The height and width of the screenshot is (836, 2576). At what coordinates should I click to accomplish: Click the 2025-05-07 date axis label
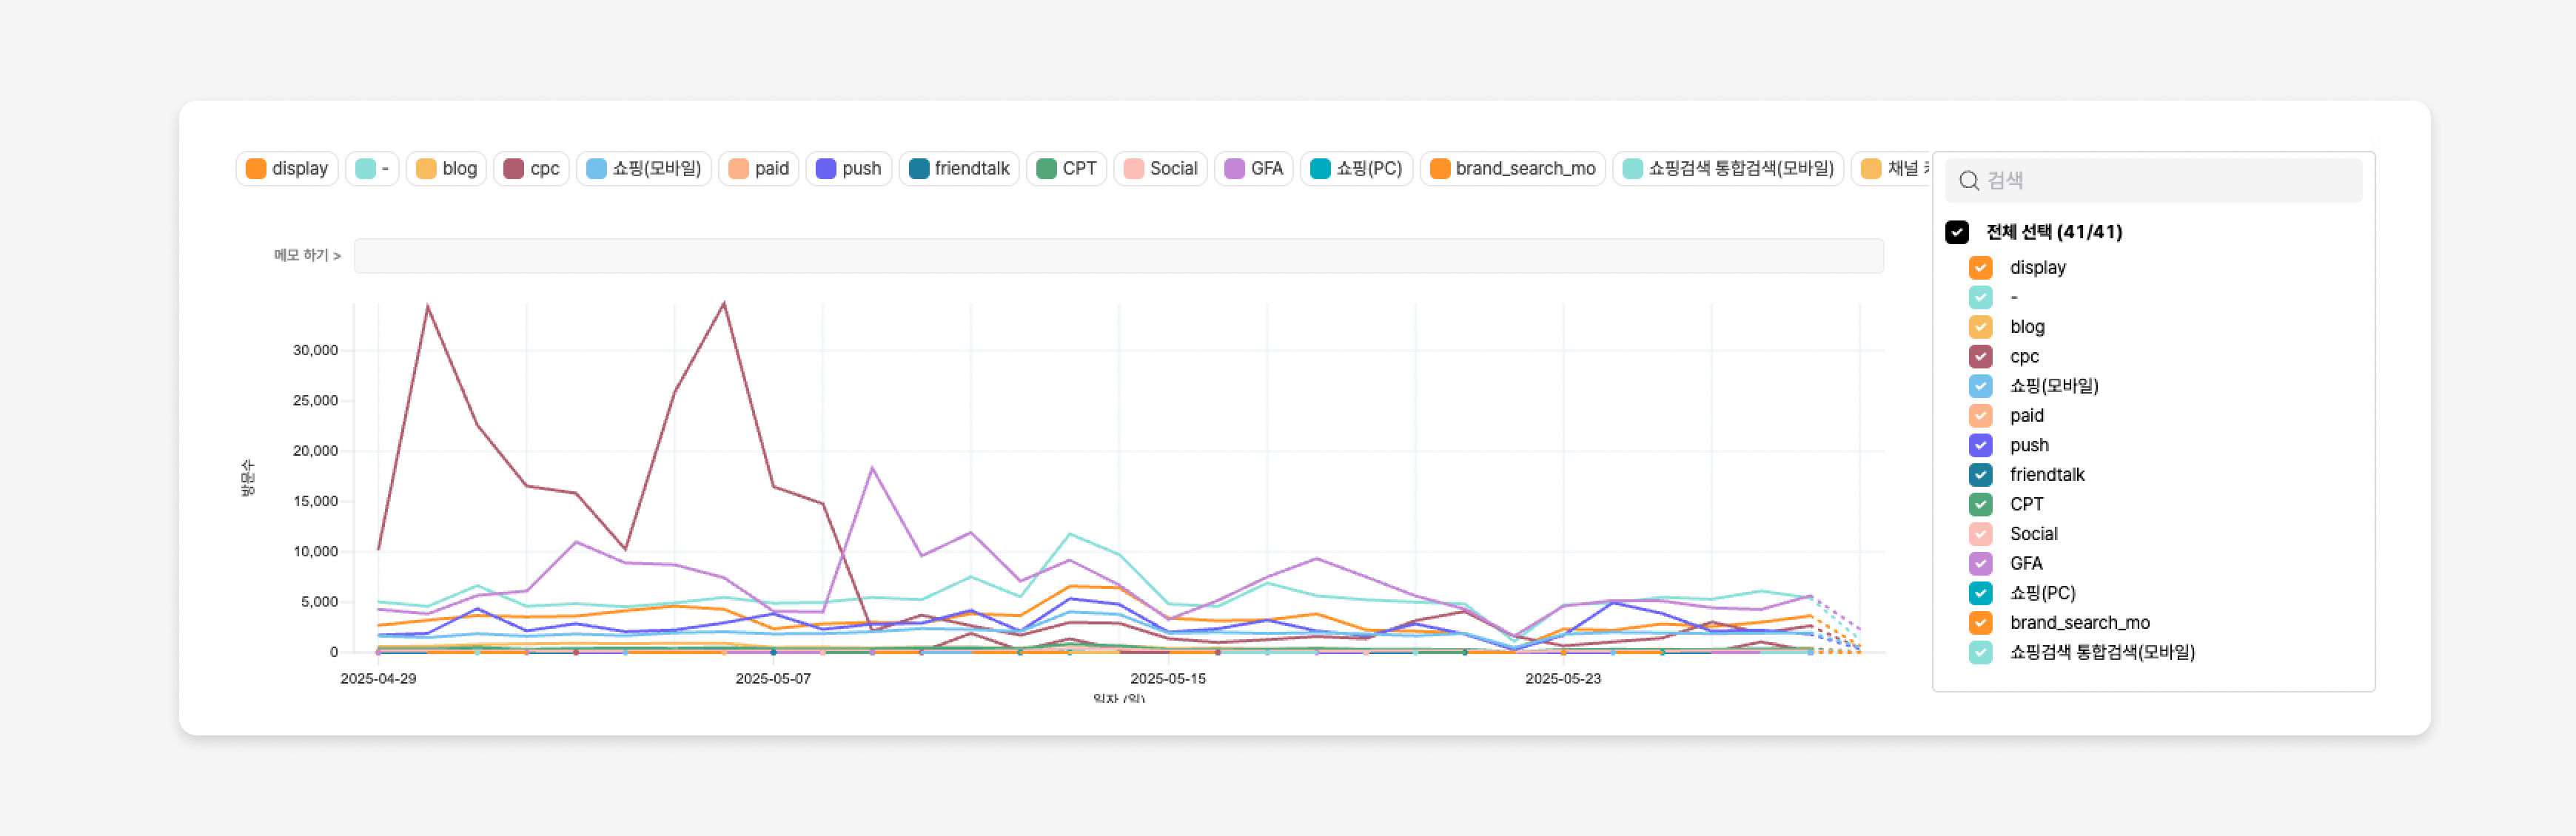pos(772,678)
